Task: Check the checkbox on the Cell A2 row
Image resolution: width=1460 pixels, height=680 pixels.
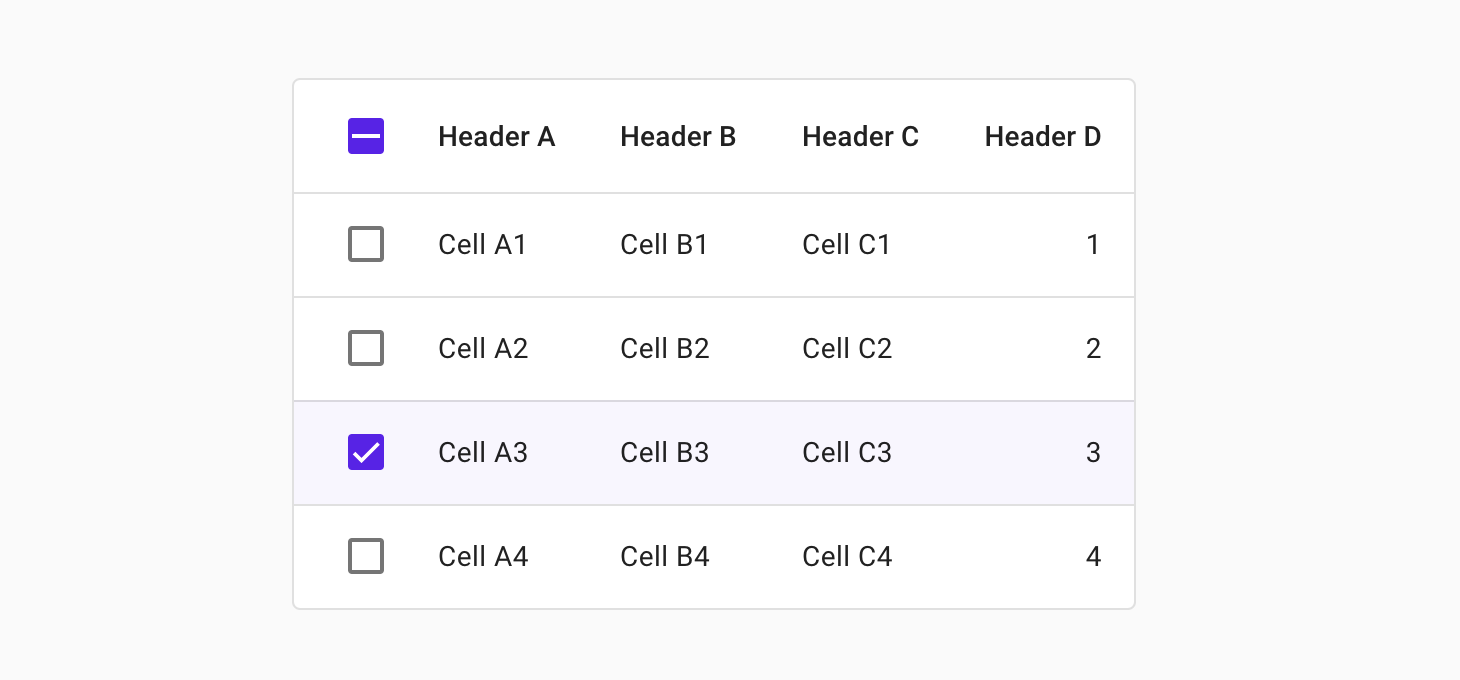Action: 366,348
